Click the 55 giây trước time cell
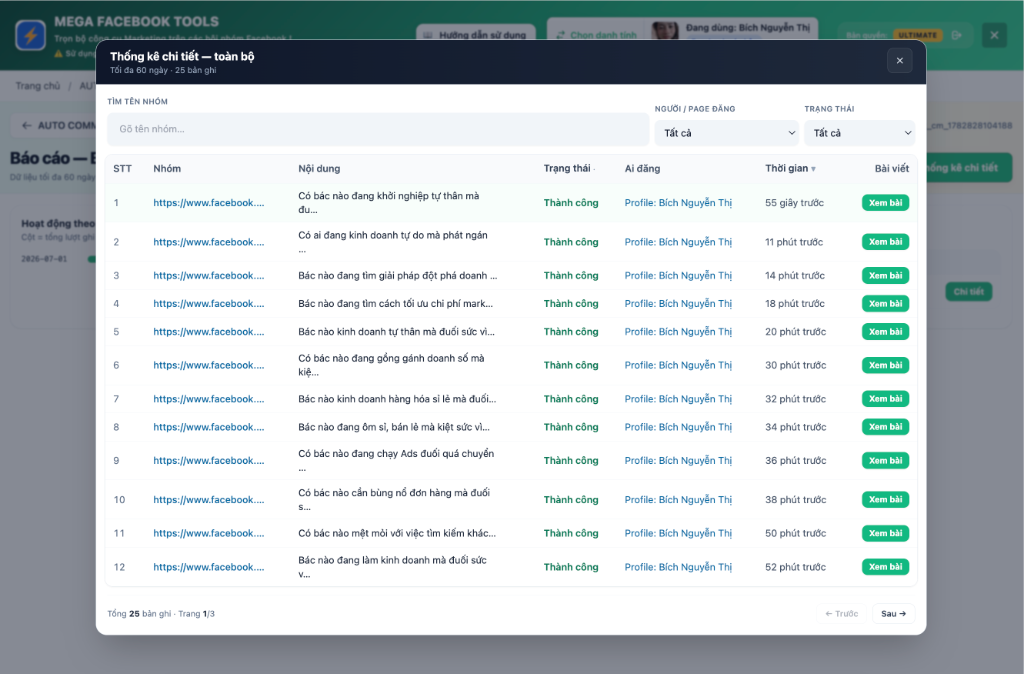Viewport: 1024px width, 674px height. 794,203
